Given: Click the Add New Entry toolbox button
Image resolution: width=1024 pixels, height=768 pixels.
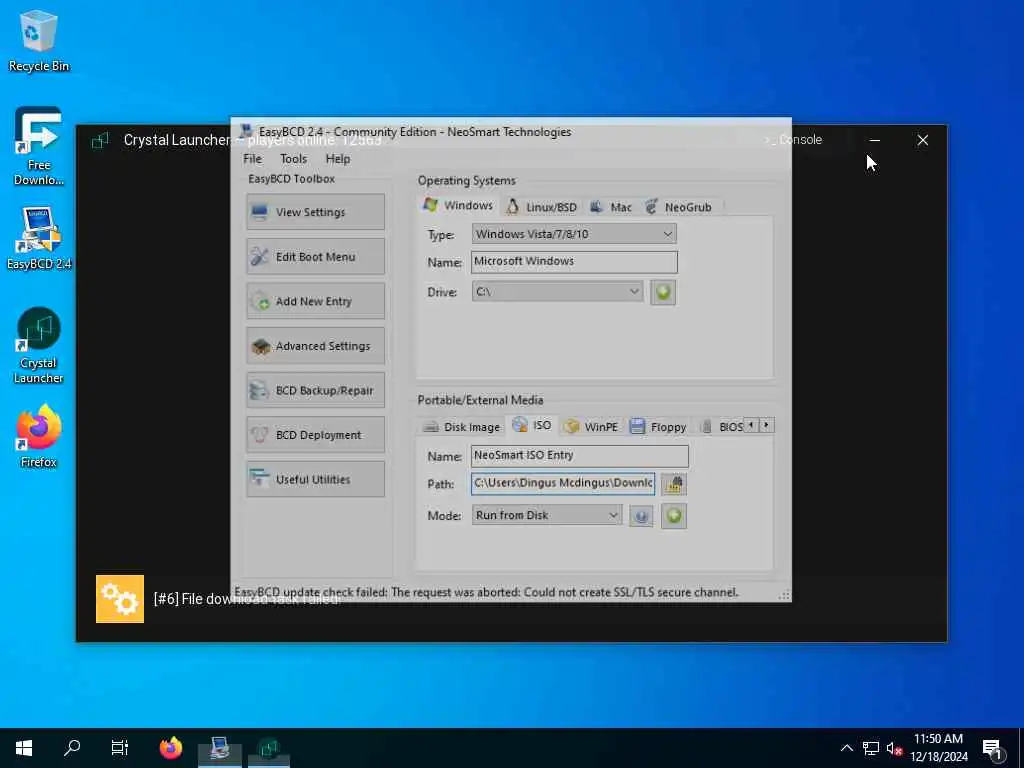Looking at the screenshot, I should point(315,301).
